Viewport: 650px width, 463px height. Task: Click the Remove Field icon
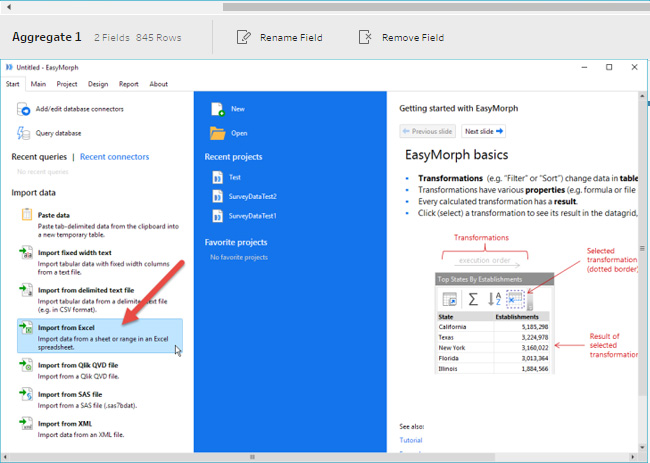point(365,37)
